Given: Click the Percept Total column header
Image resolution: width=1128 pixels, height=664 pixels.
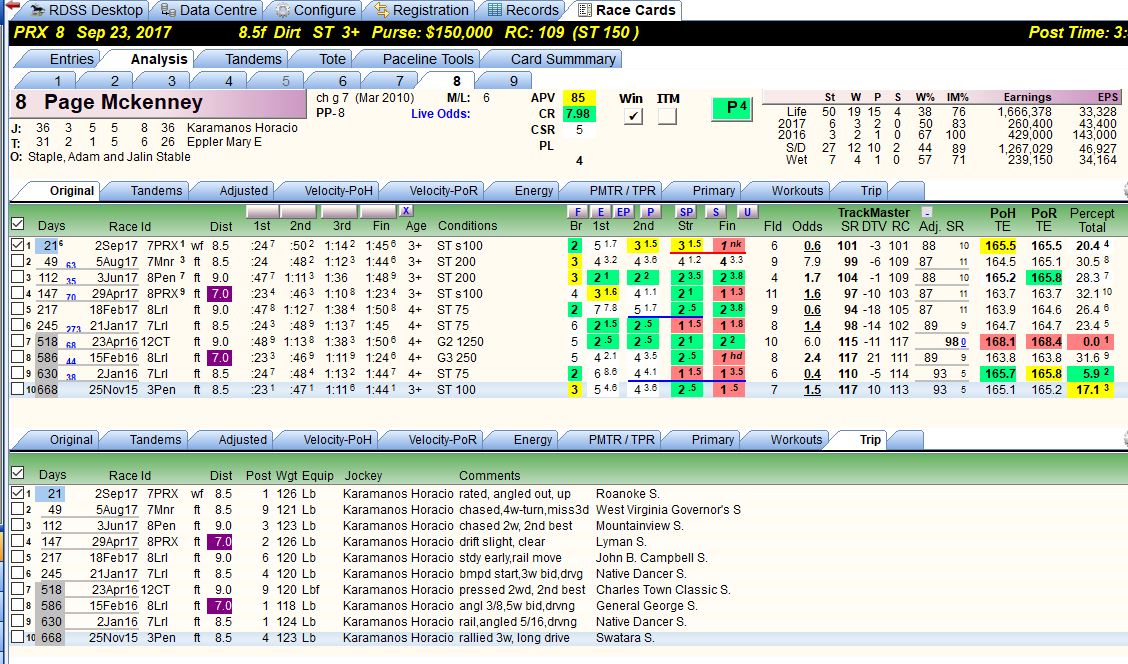Looking at the screenshot, I should 1091,219.
